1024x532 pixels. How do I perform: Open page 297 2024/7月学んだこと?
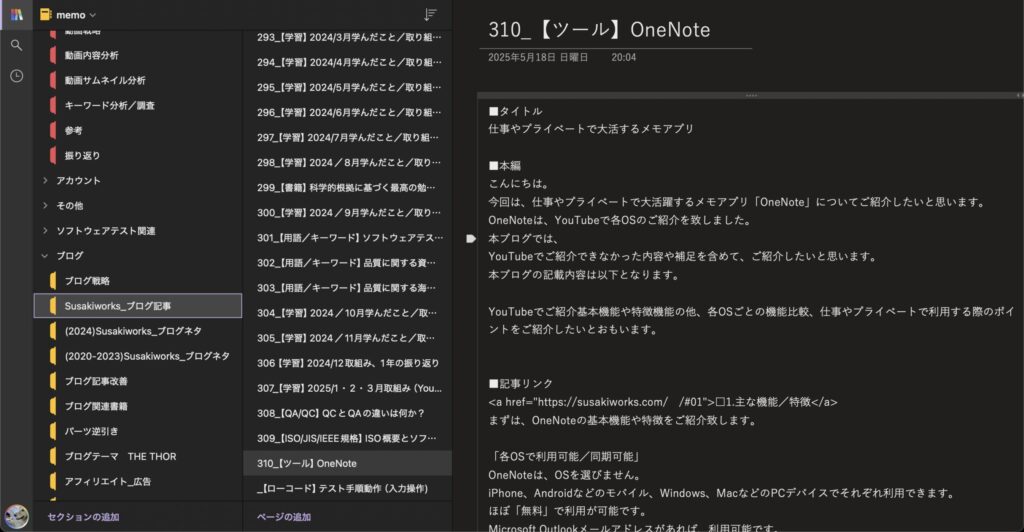(347, 137)
